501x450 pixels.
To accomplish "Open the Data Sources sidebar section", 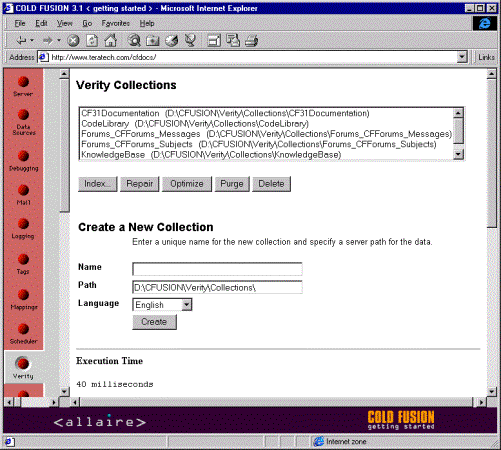I will pyautogui.click(x=23, y=122).
